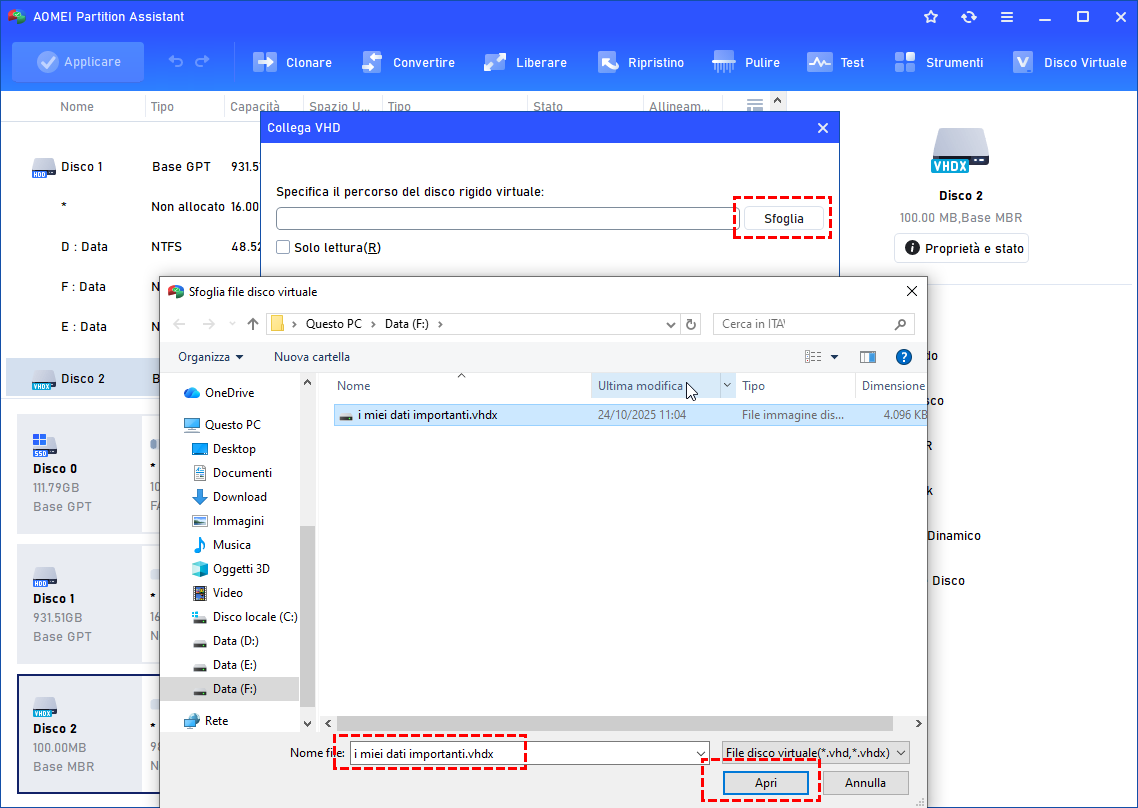Open Download folder in navigation pane

click(229, 497)
